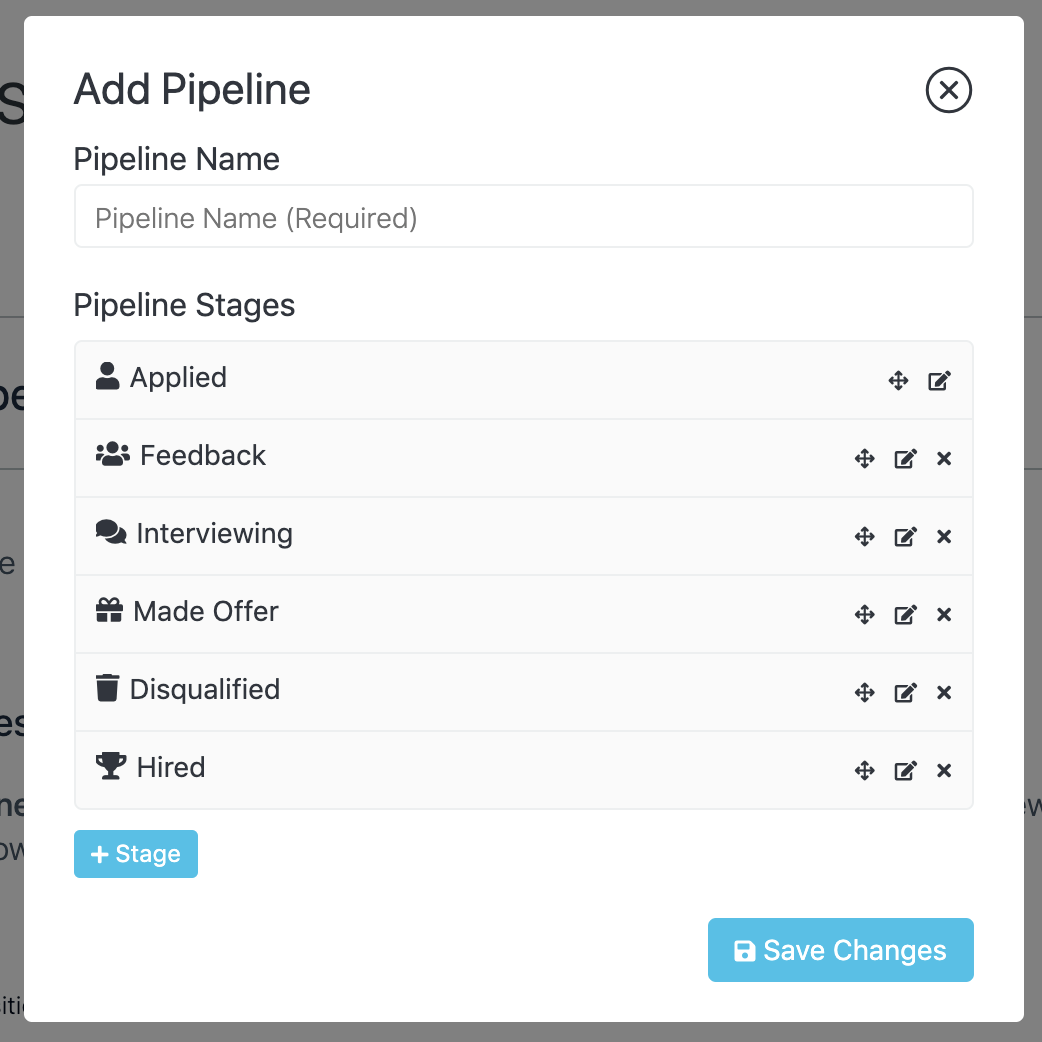Image resolution: width=1042 pixels, height=1042 pixels.
Task: Edit the Applied stage
Action: [939, 381]
